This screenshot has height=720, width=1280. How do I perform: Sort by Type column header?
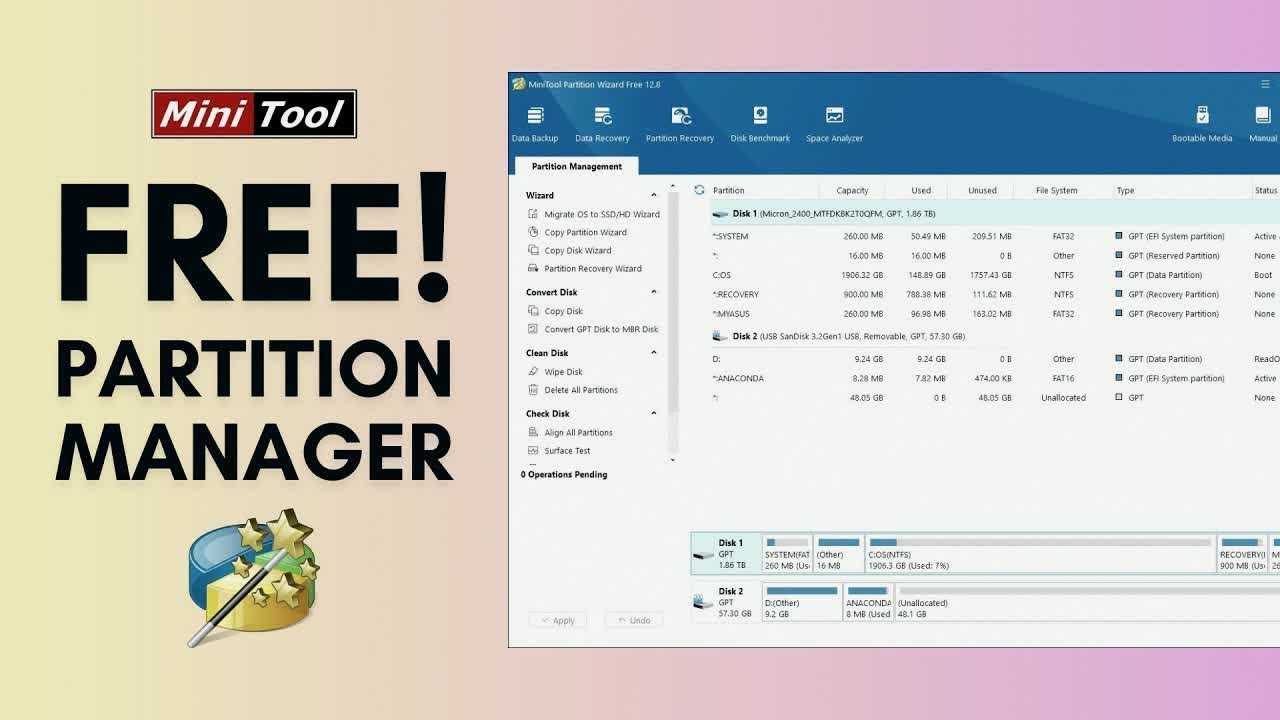[1126, 190]
